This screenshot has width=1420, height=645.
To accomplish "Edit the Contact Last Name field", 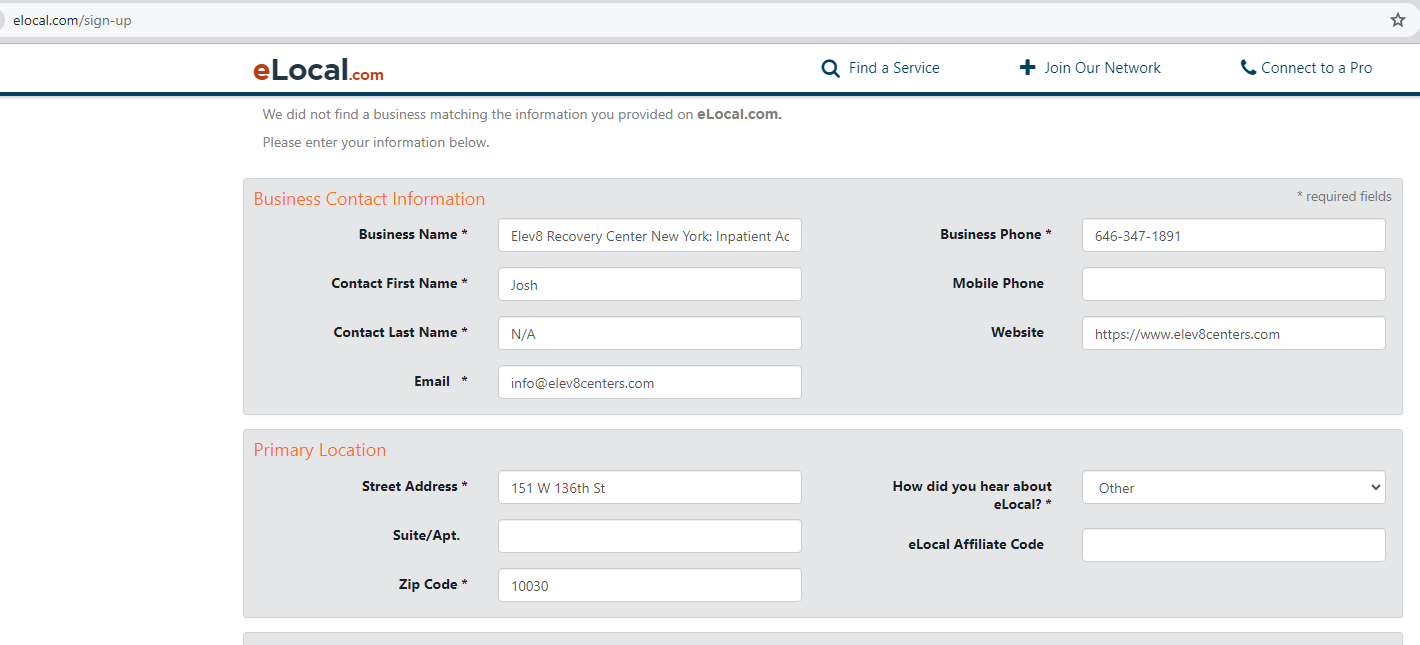I will point(650,334).
